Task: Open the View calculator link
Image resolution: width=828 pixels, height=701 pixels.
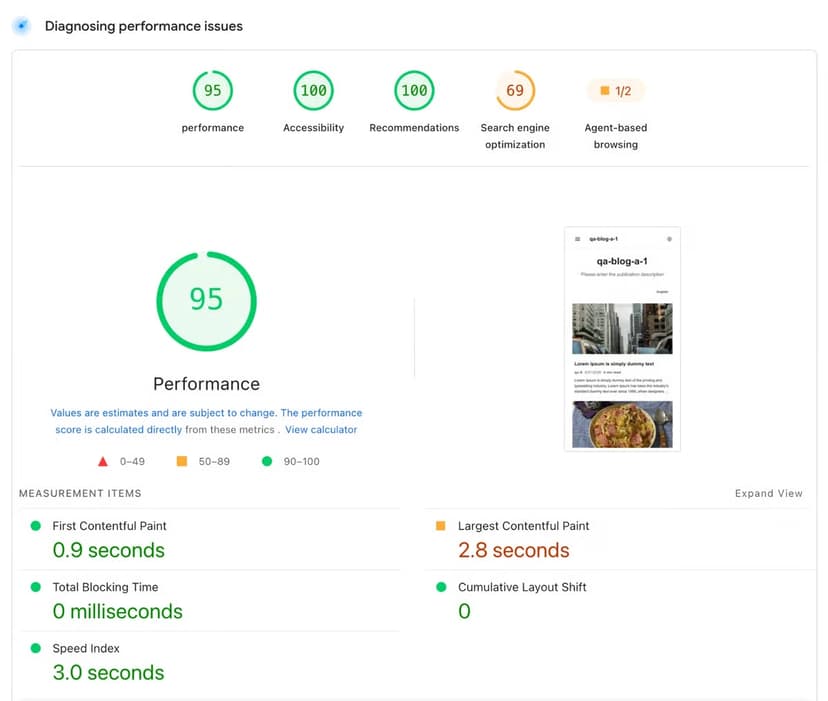Action: click(321, 429)
